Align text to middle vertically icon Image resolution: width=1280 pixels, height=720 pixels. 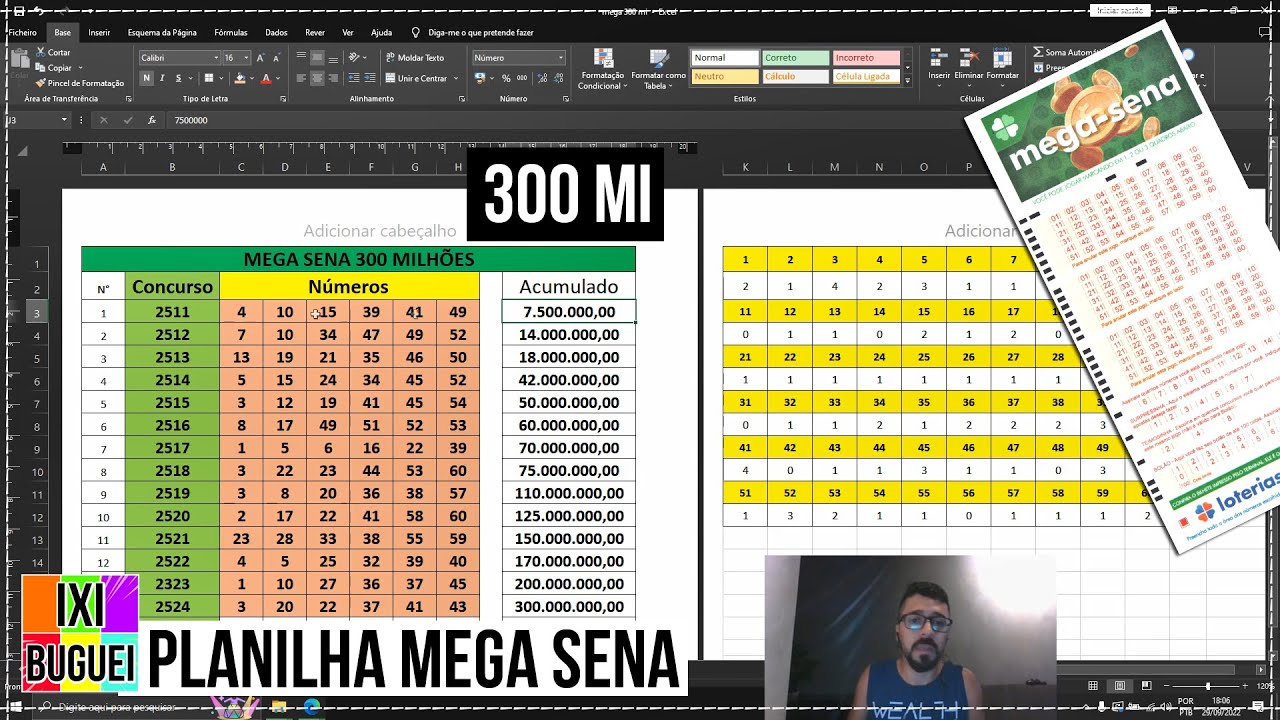pos(318,58)
